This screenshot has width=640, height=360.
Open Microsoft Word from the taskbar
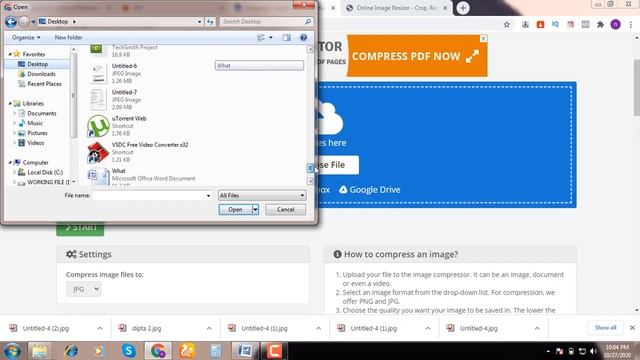(x=245, y=351)
